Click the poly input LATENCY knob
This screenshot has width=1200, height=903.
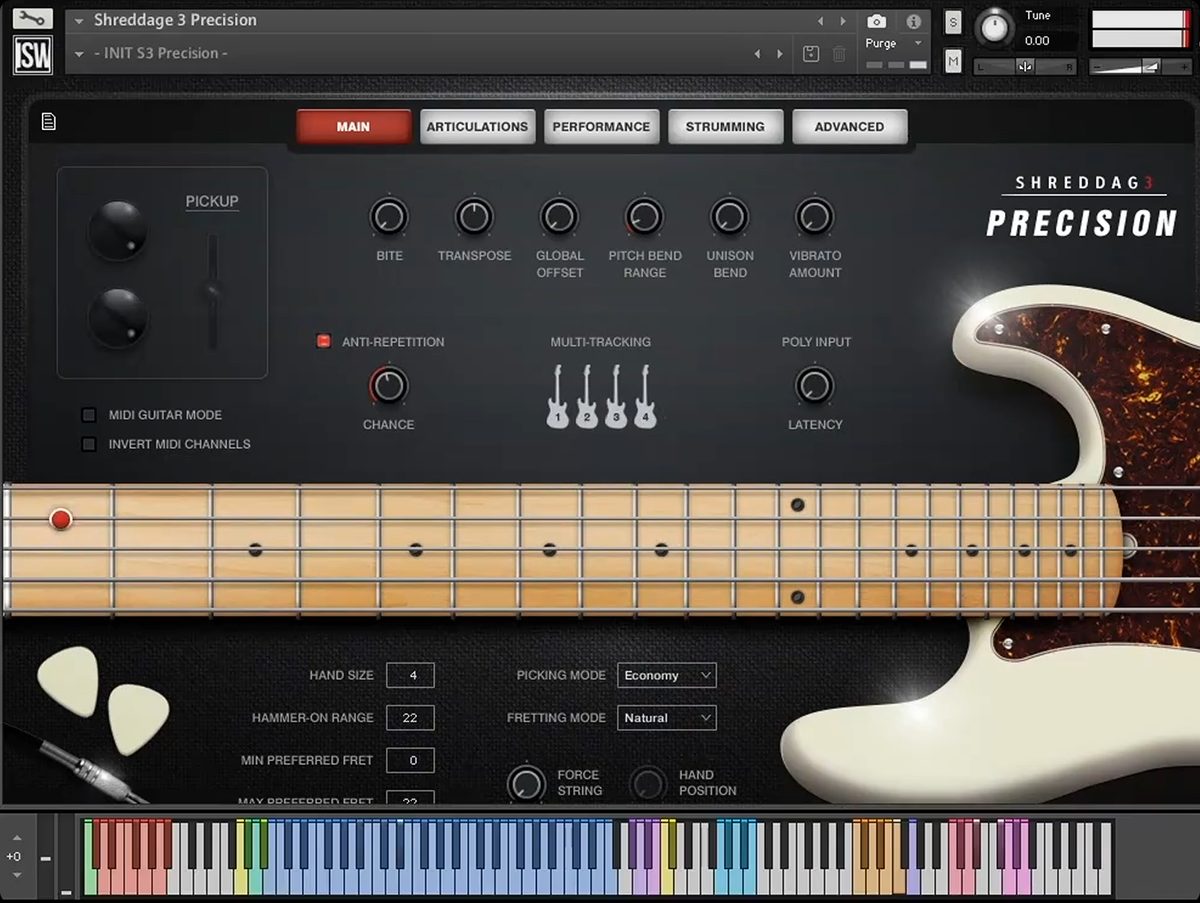(815, 386)
